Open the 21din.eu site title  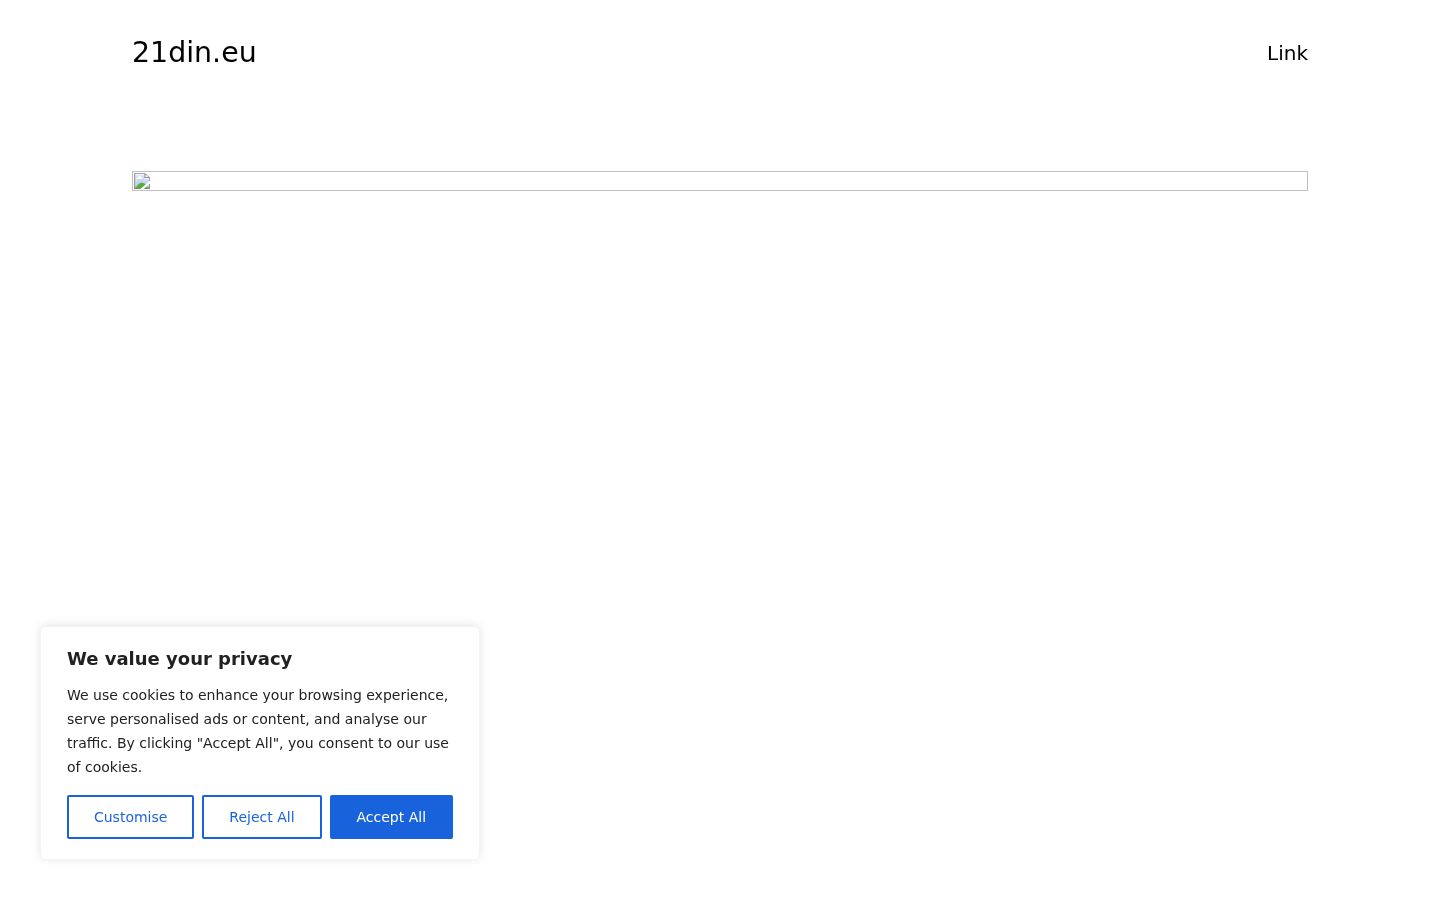pos(194,52)
